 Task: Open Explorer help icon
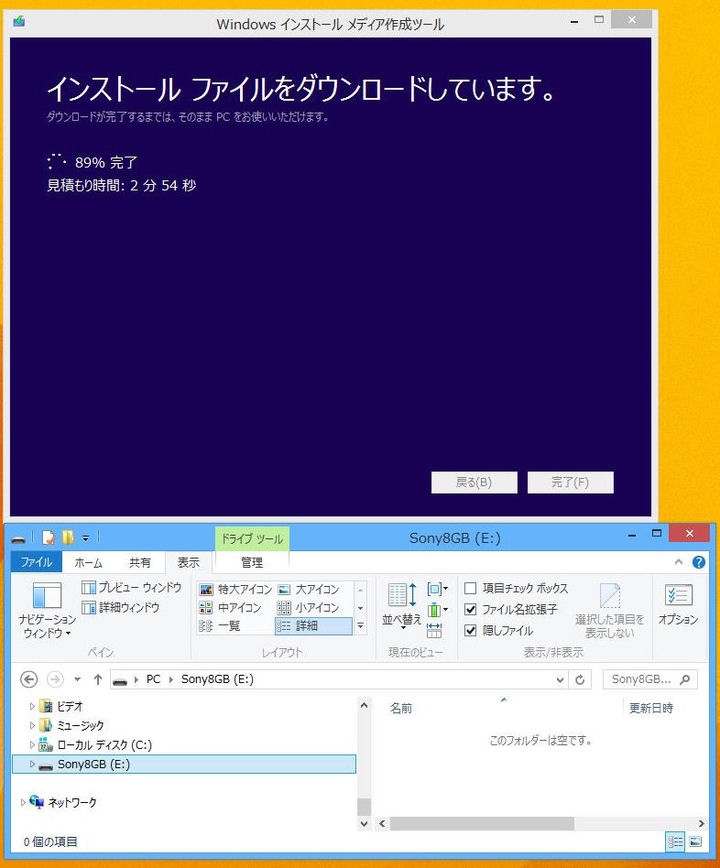tap(698, 562)
